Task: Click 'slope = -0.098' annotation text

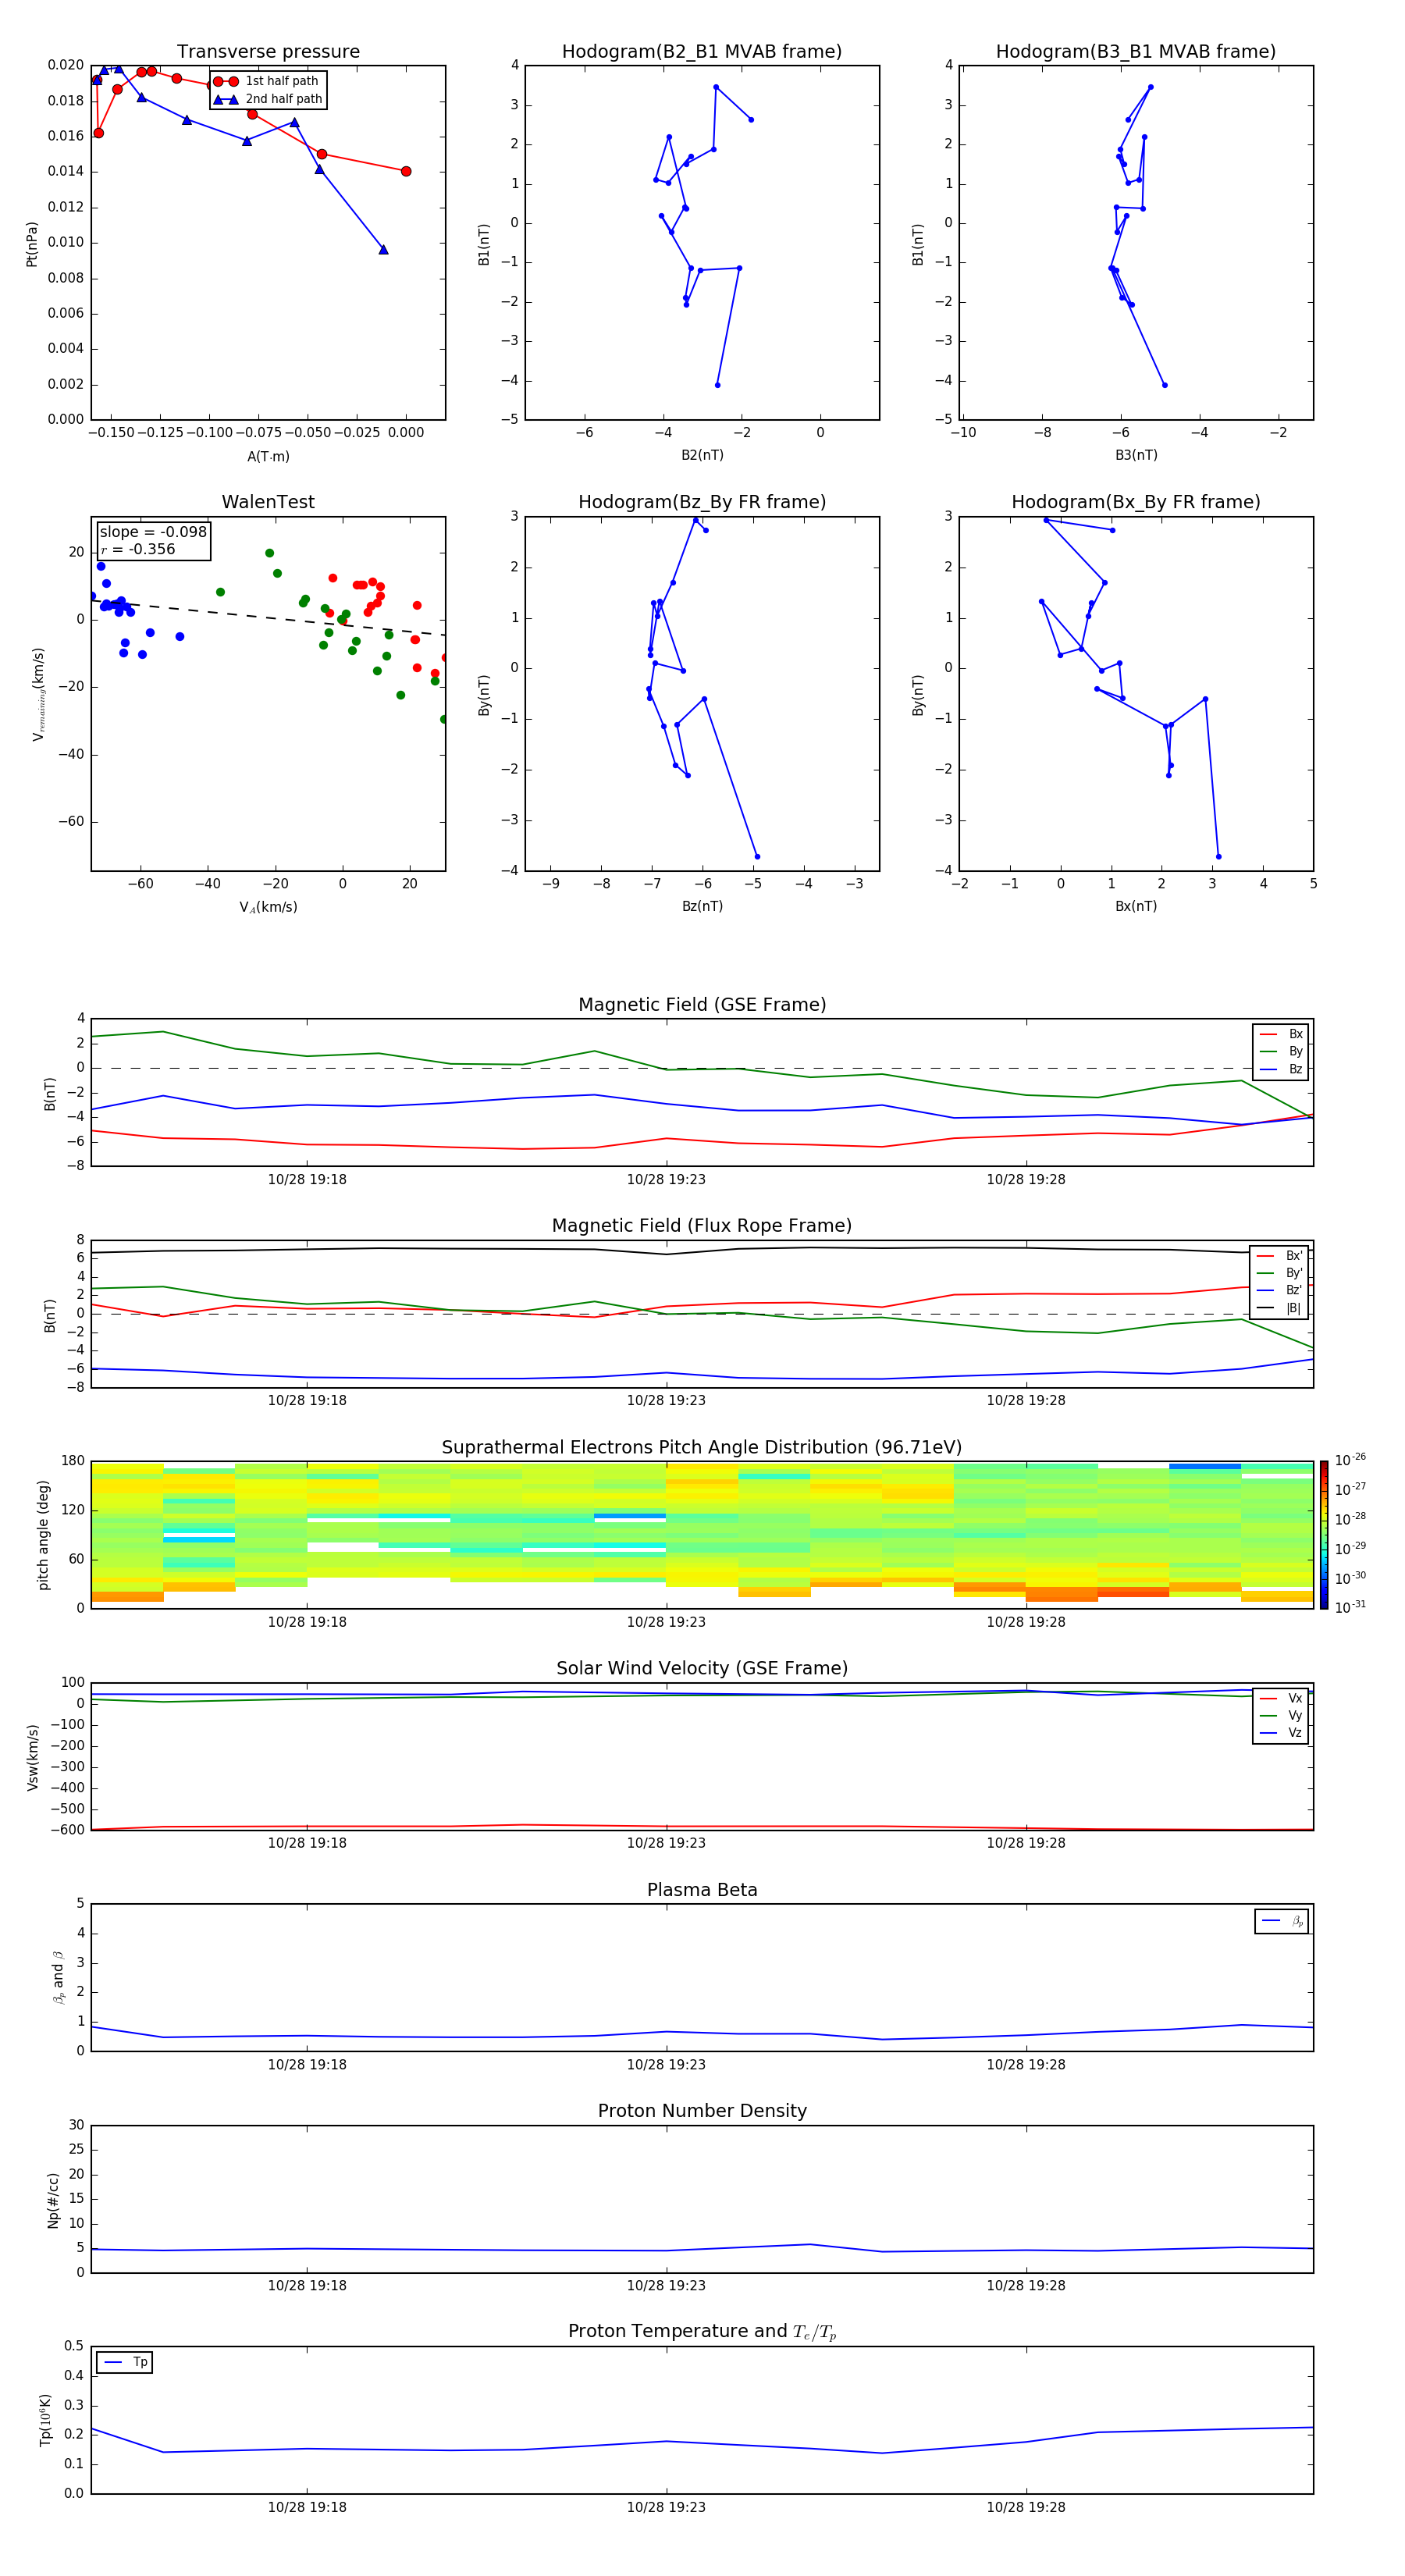Action: coord(153,532)
